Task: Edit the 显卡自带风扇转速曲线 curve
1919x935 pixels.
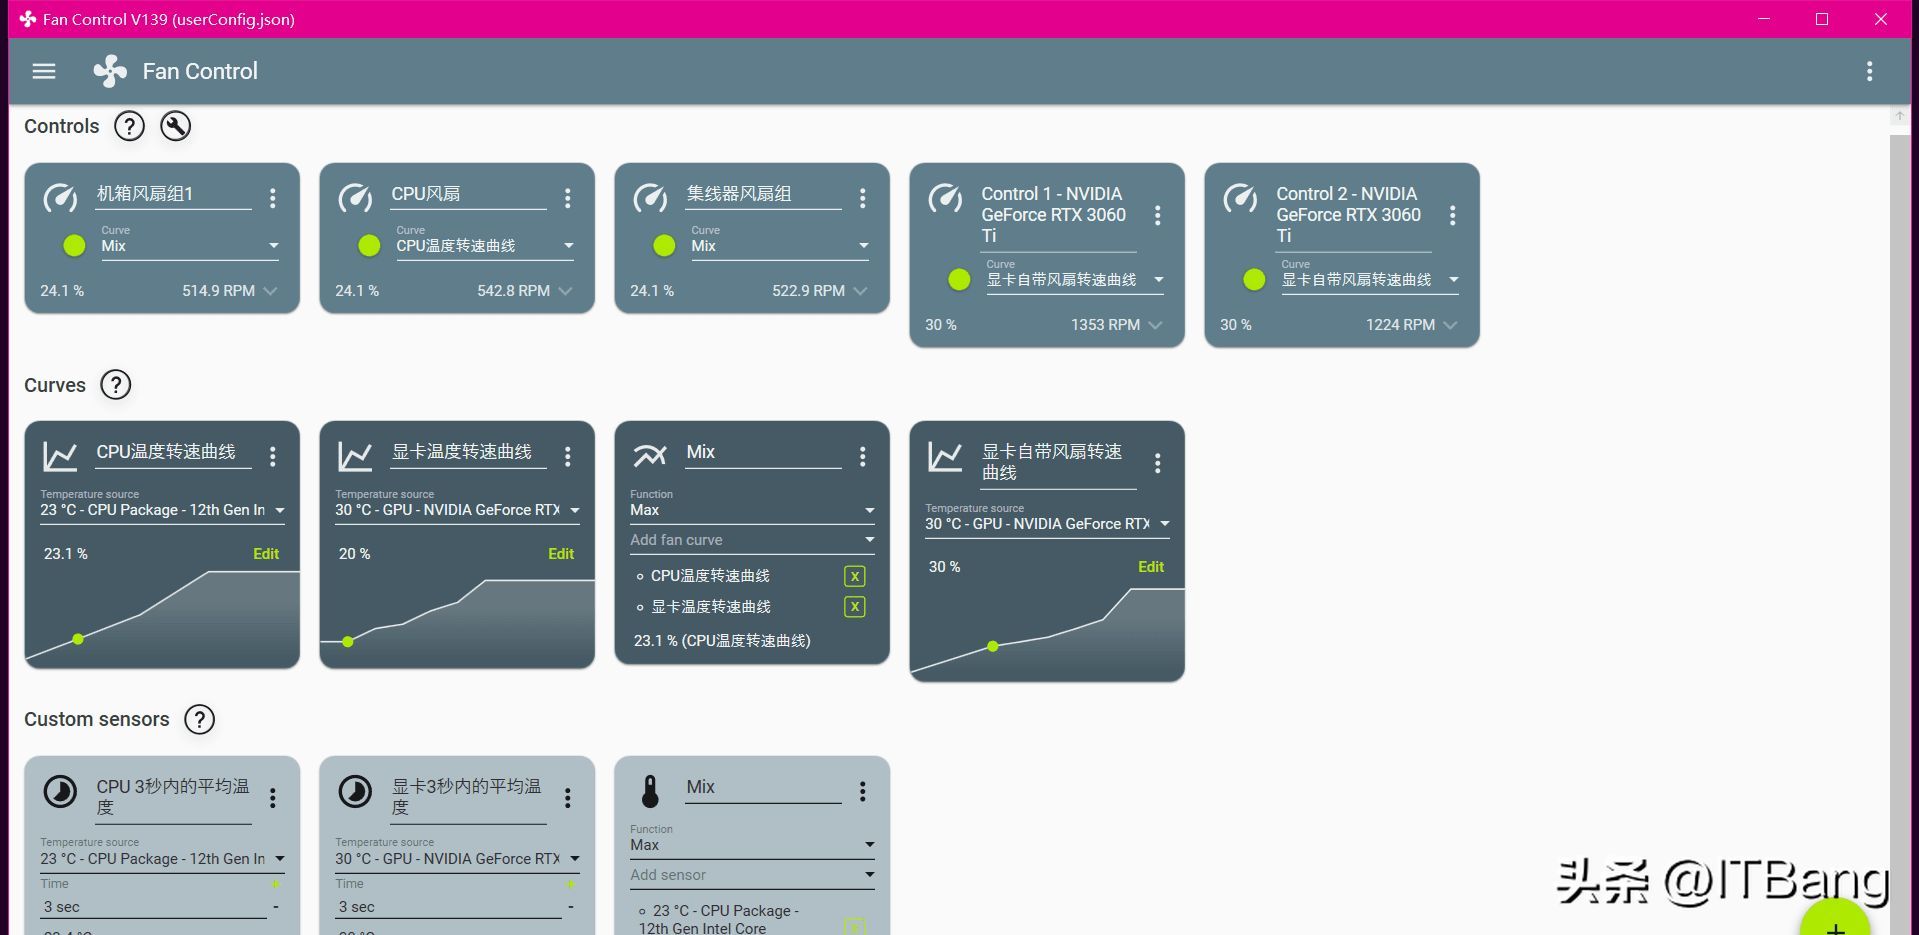Action: [1151, 567]
